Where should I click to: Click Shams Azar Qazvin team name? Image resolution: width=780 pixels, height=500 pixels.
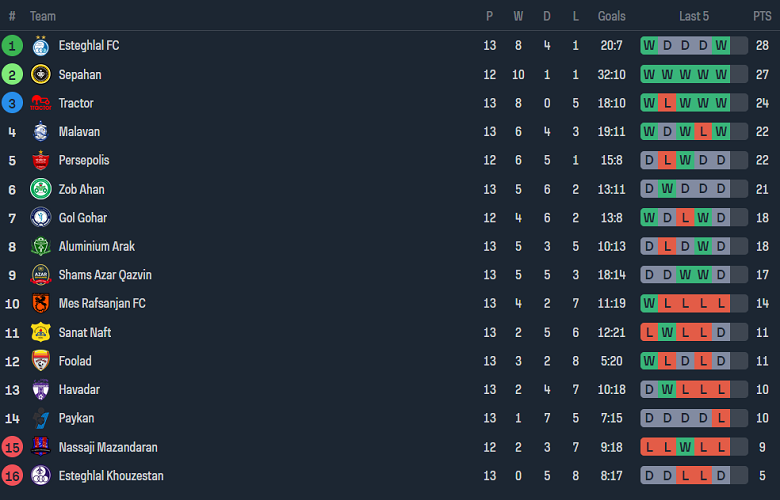coord(105,275)
